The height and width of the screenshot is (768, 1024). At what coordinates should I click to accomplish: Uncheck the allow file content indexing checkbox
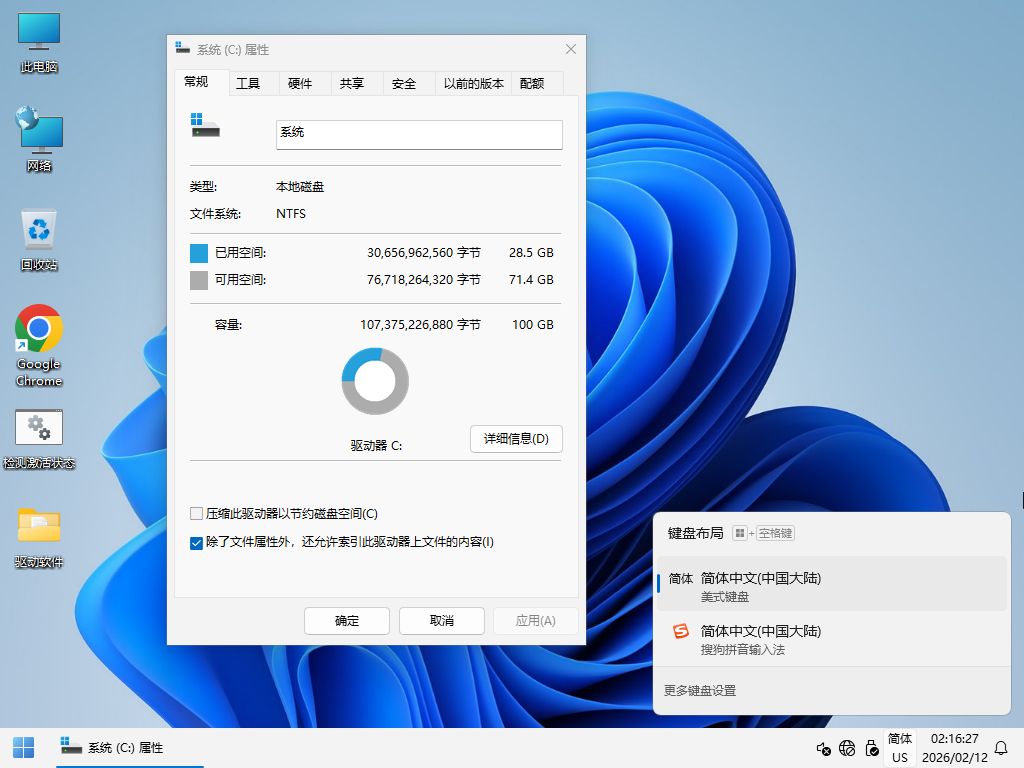(x=197, y=543)
